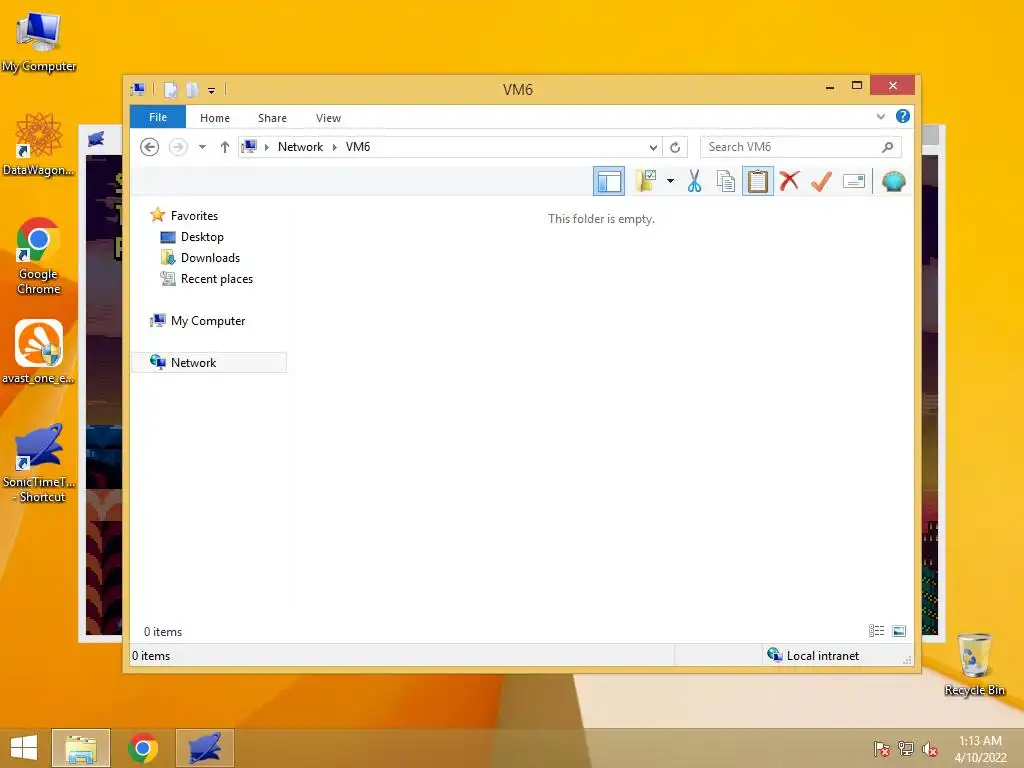
Task: Click the Sonic window title icon behind
Action: [96, 138]
